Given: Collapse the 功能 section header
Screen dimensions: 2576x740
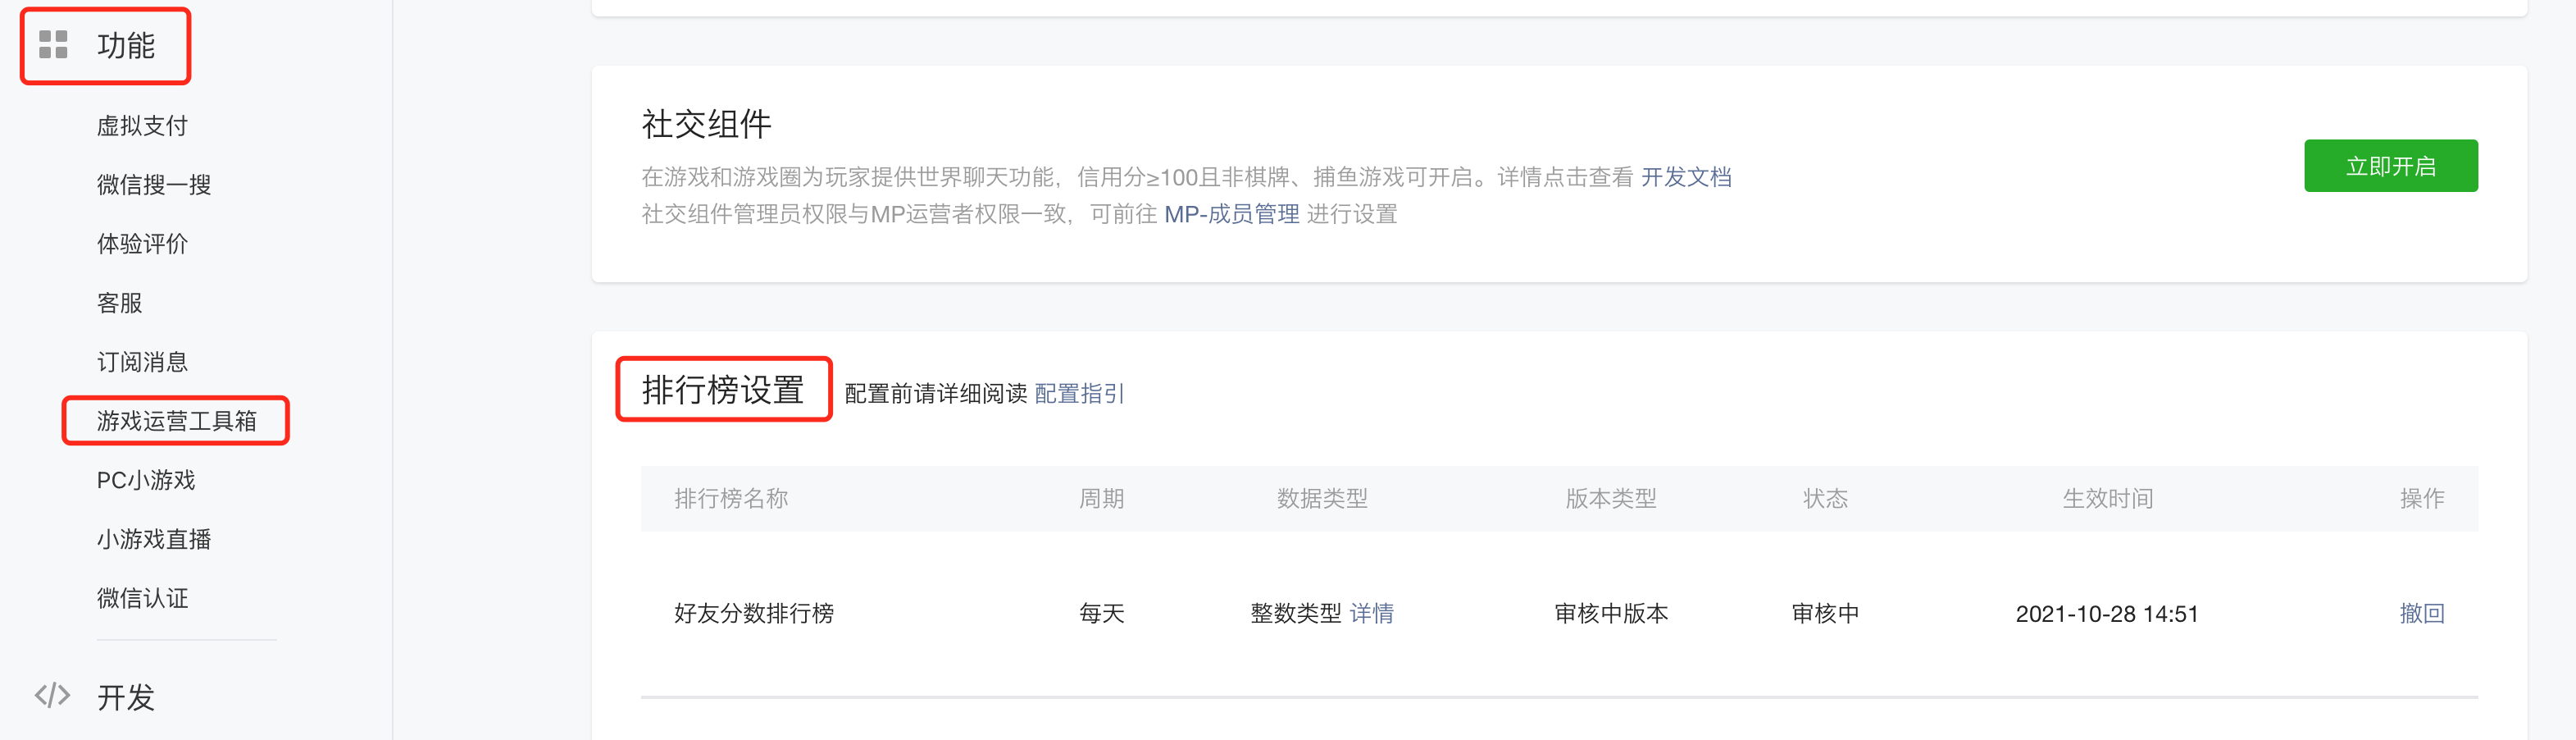Looking at the screenshot, I should point(125,46).
